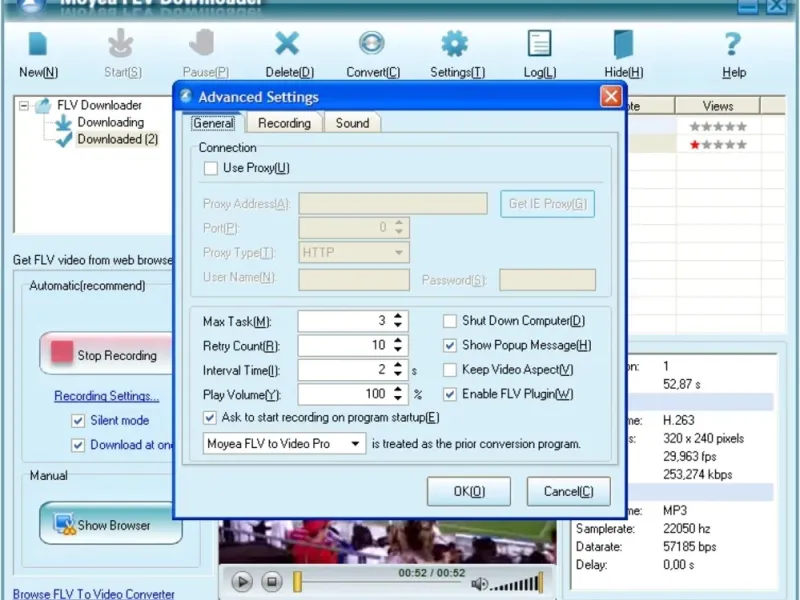
Task: Open the Log(L) document icon
Action: (x=539, y=43)
